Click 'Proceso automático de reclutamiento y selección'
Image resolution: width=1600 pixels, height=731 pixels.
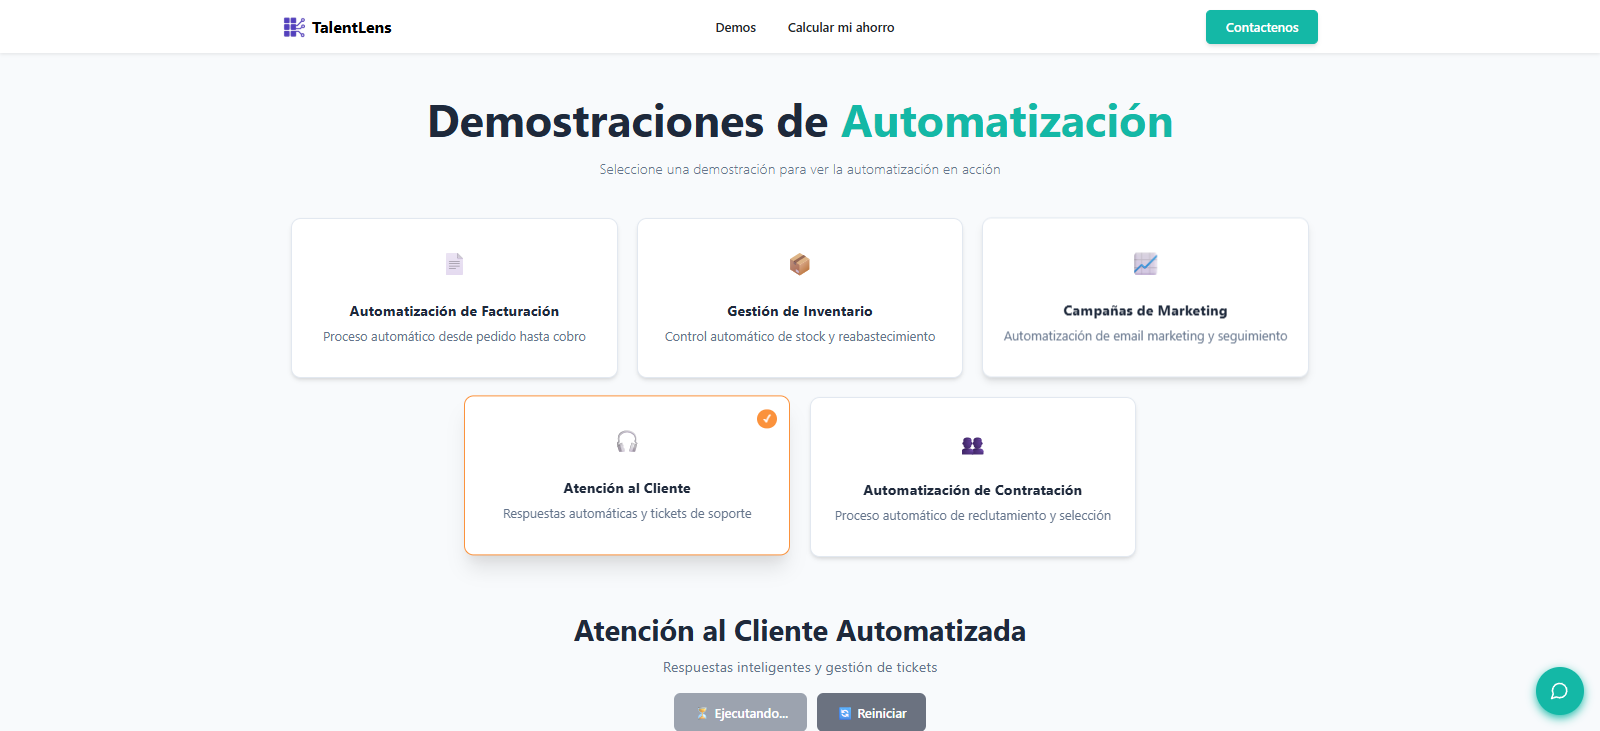point(973,516)
